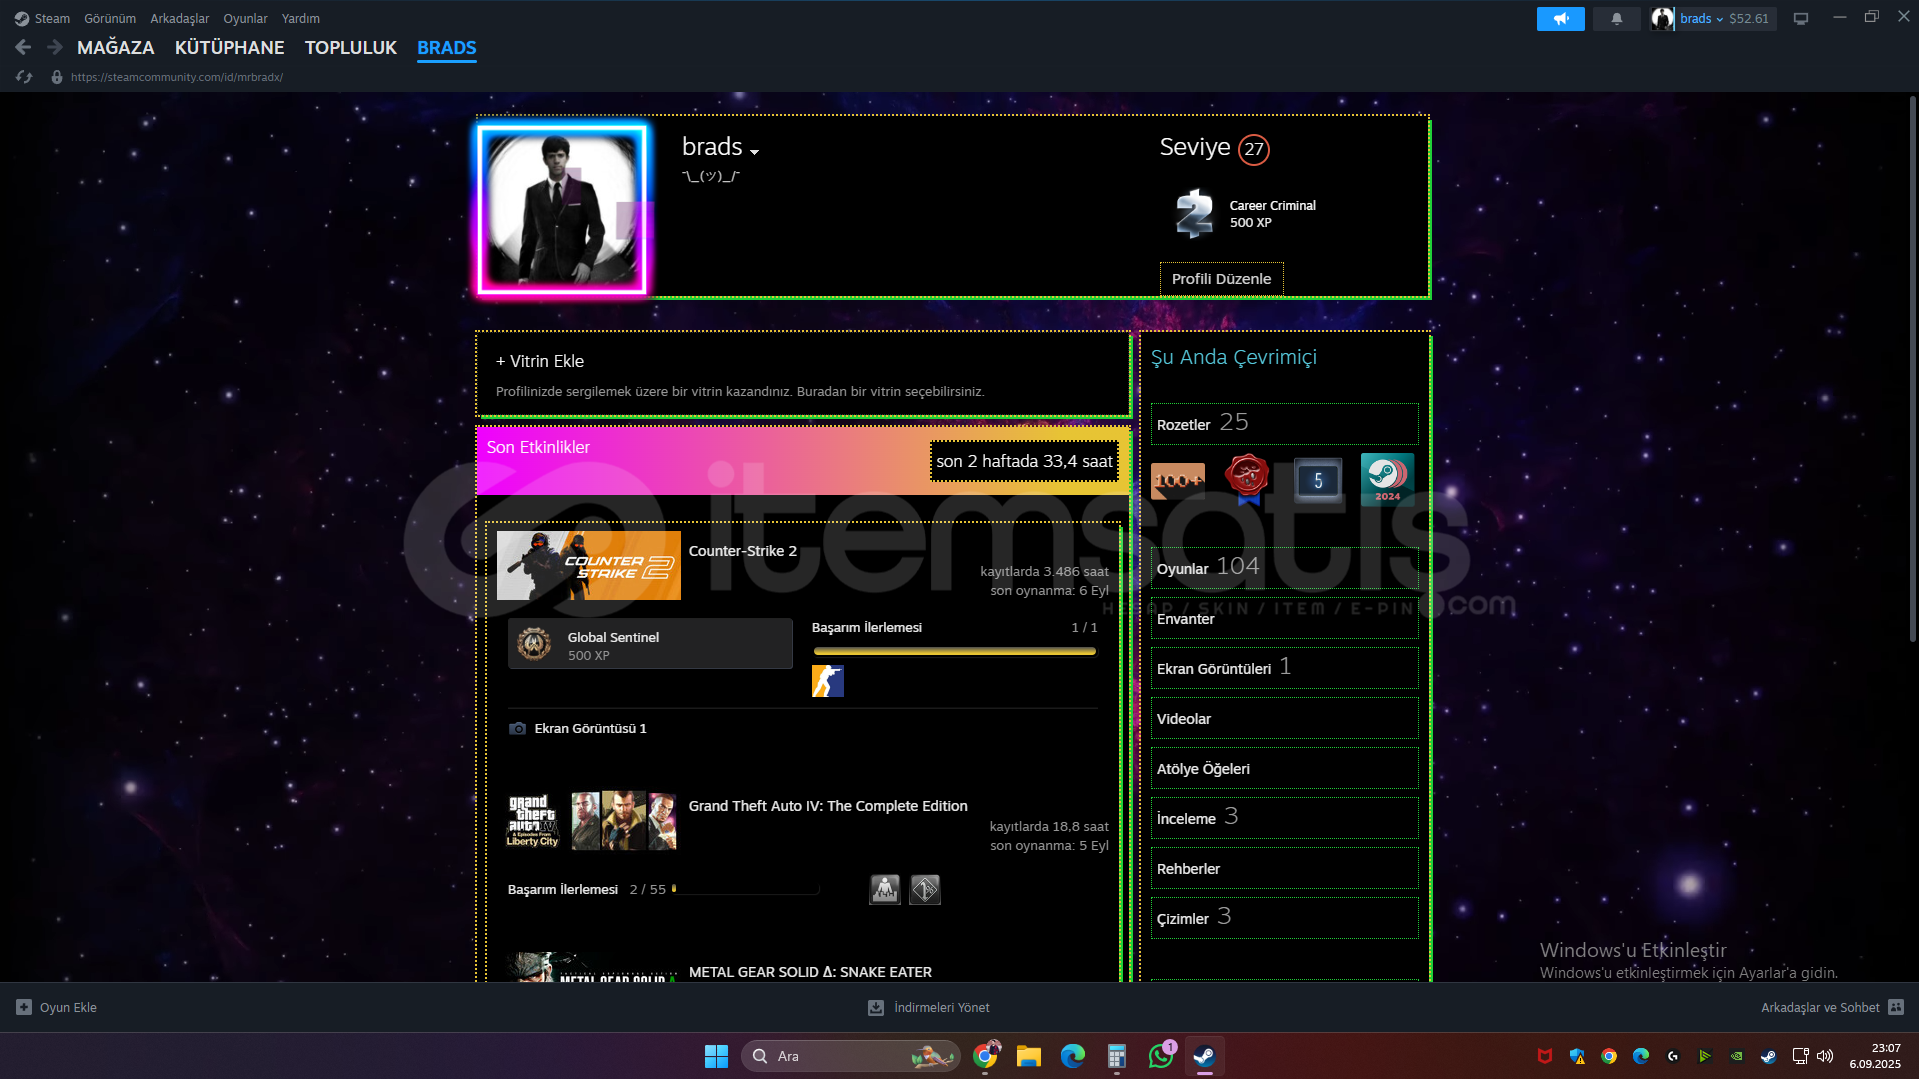Open the Steam announcements megaphone button

1560,18
